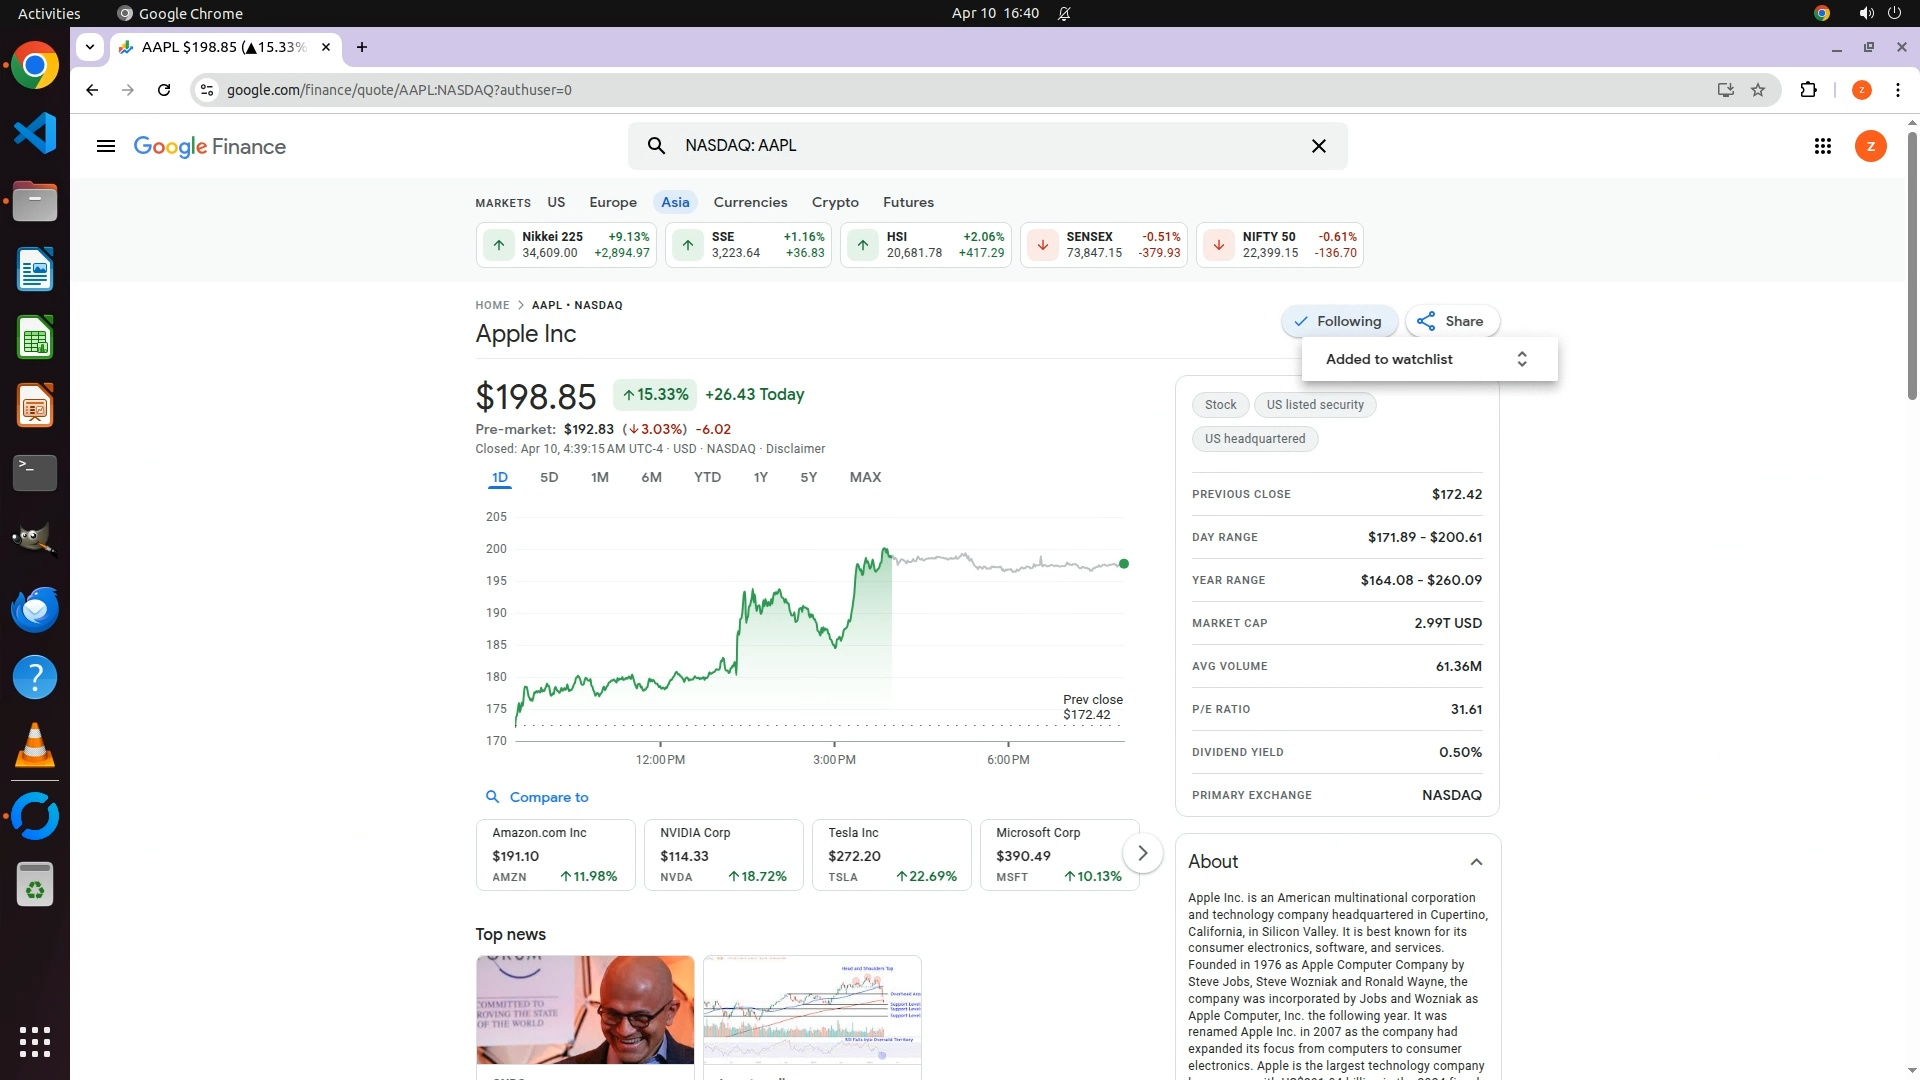The image size is (1920, 1080).
Task: Collapse the About section
Action: [x=1476, y=862]
